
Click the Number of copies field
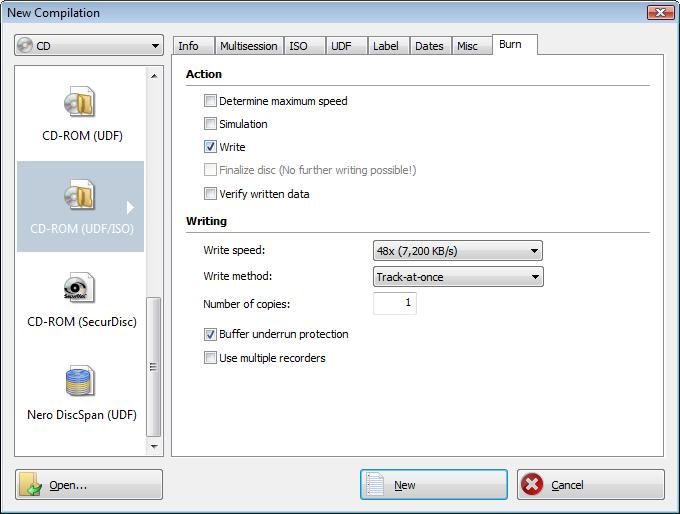pyautogui.click(x=395, y=303)
